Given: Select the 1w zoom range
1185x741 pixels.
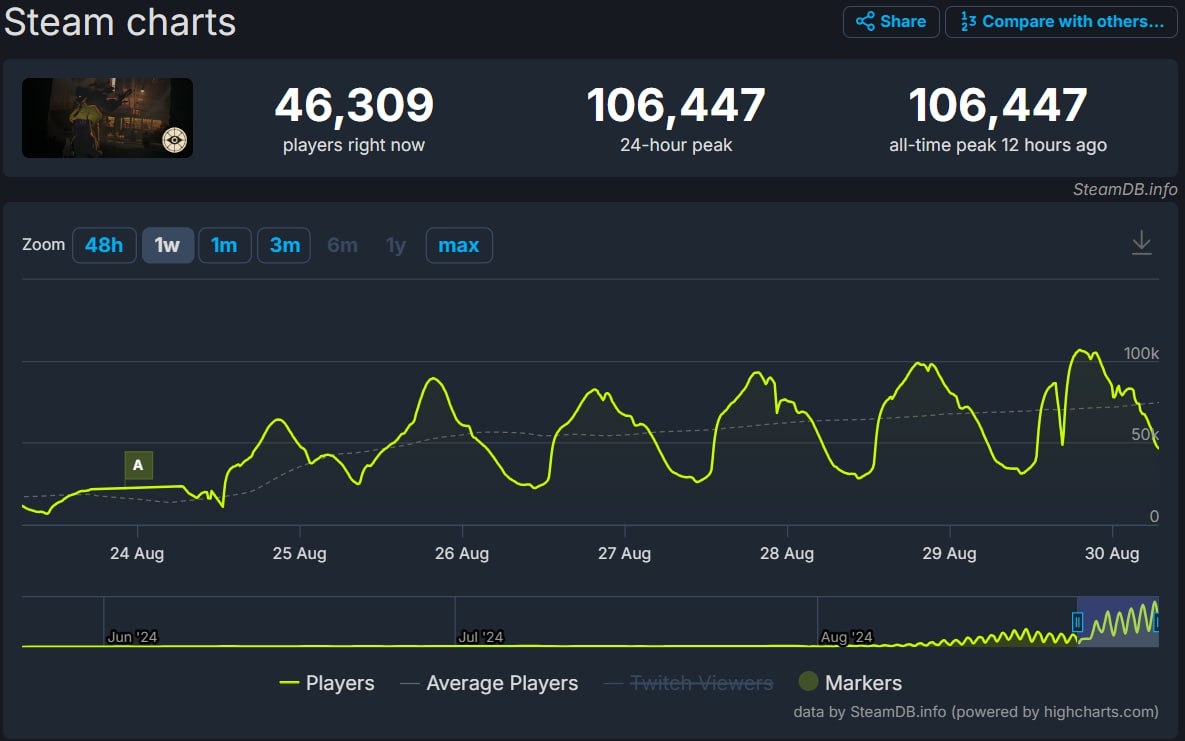Looking at the screenshot, I should pyautogui.click(x=167, y=245).
